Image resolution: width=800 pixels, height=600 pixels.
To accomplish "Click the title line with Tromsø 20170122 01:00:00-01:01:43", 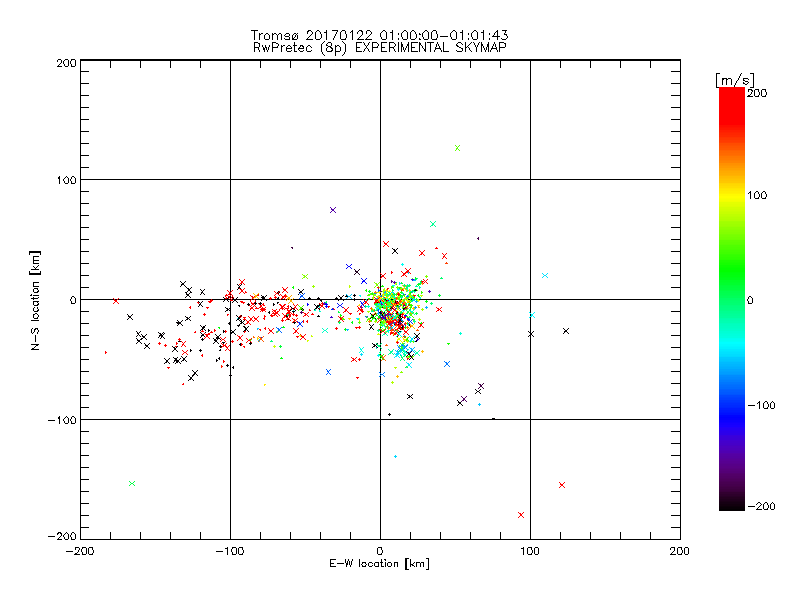I will tap(379, 35).
